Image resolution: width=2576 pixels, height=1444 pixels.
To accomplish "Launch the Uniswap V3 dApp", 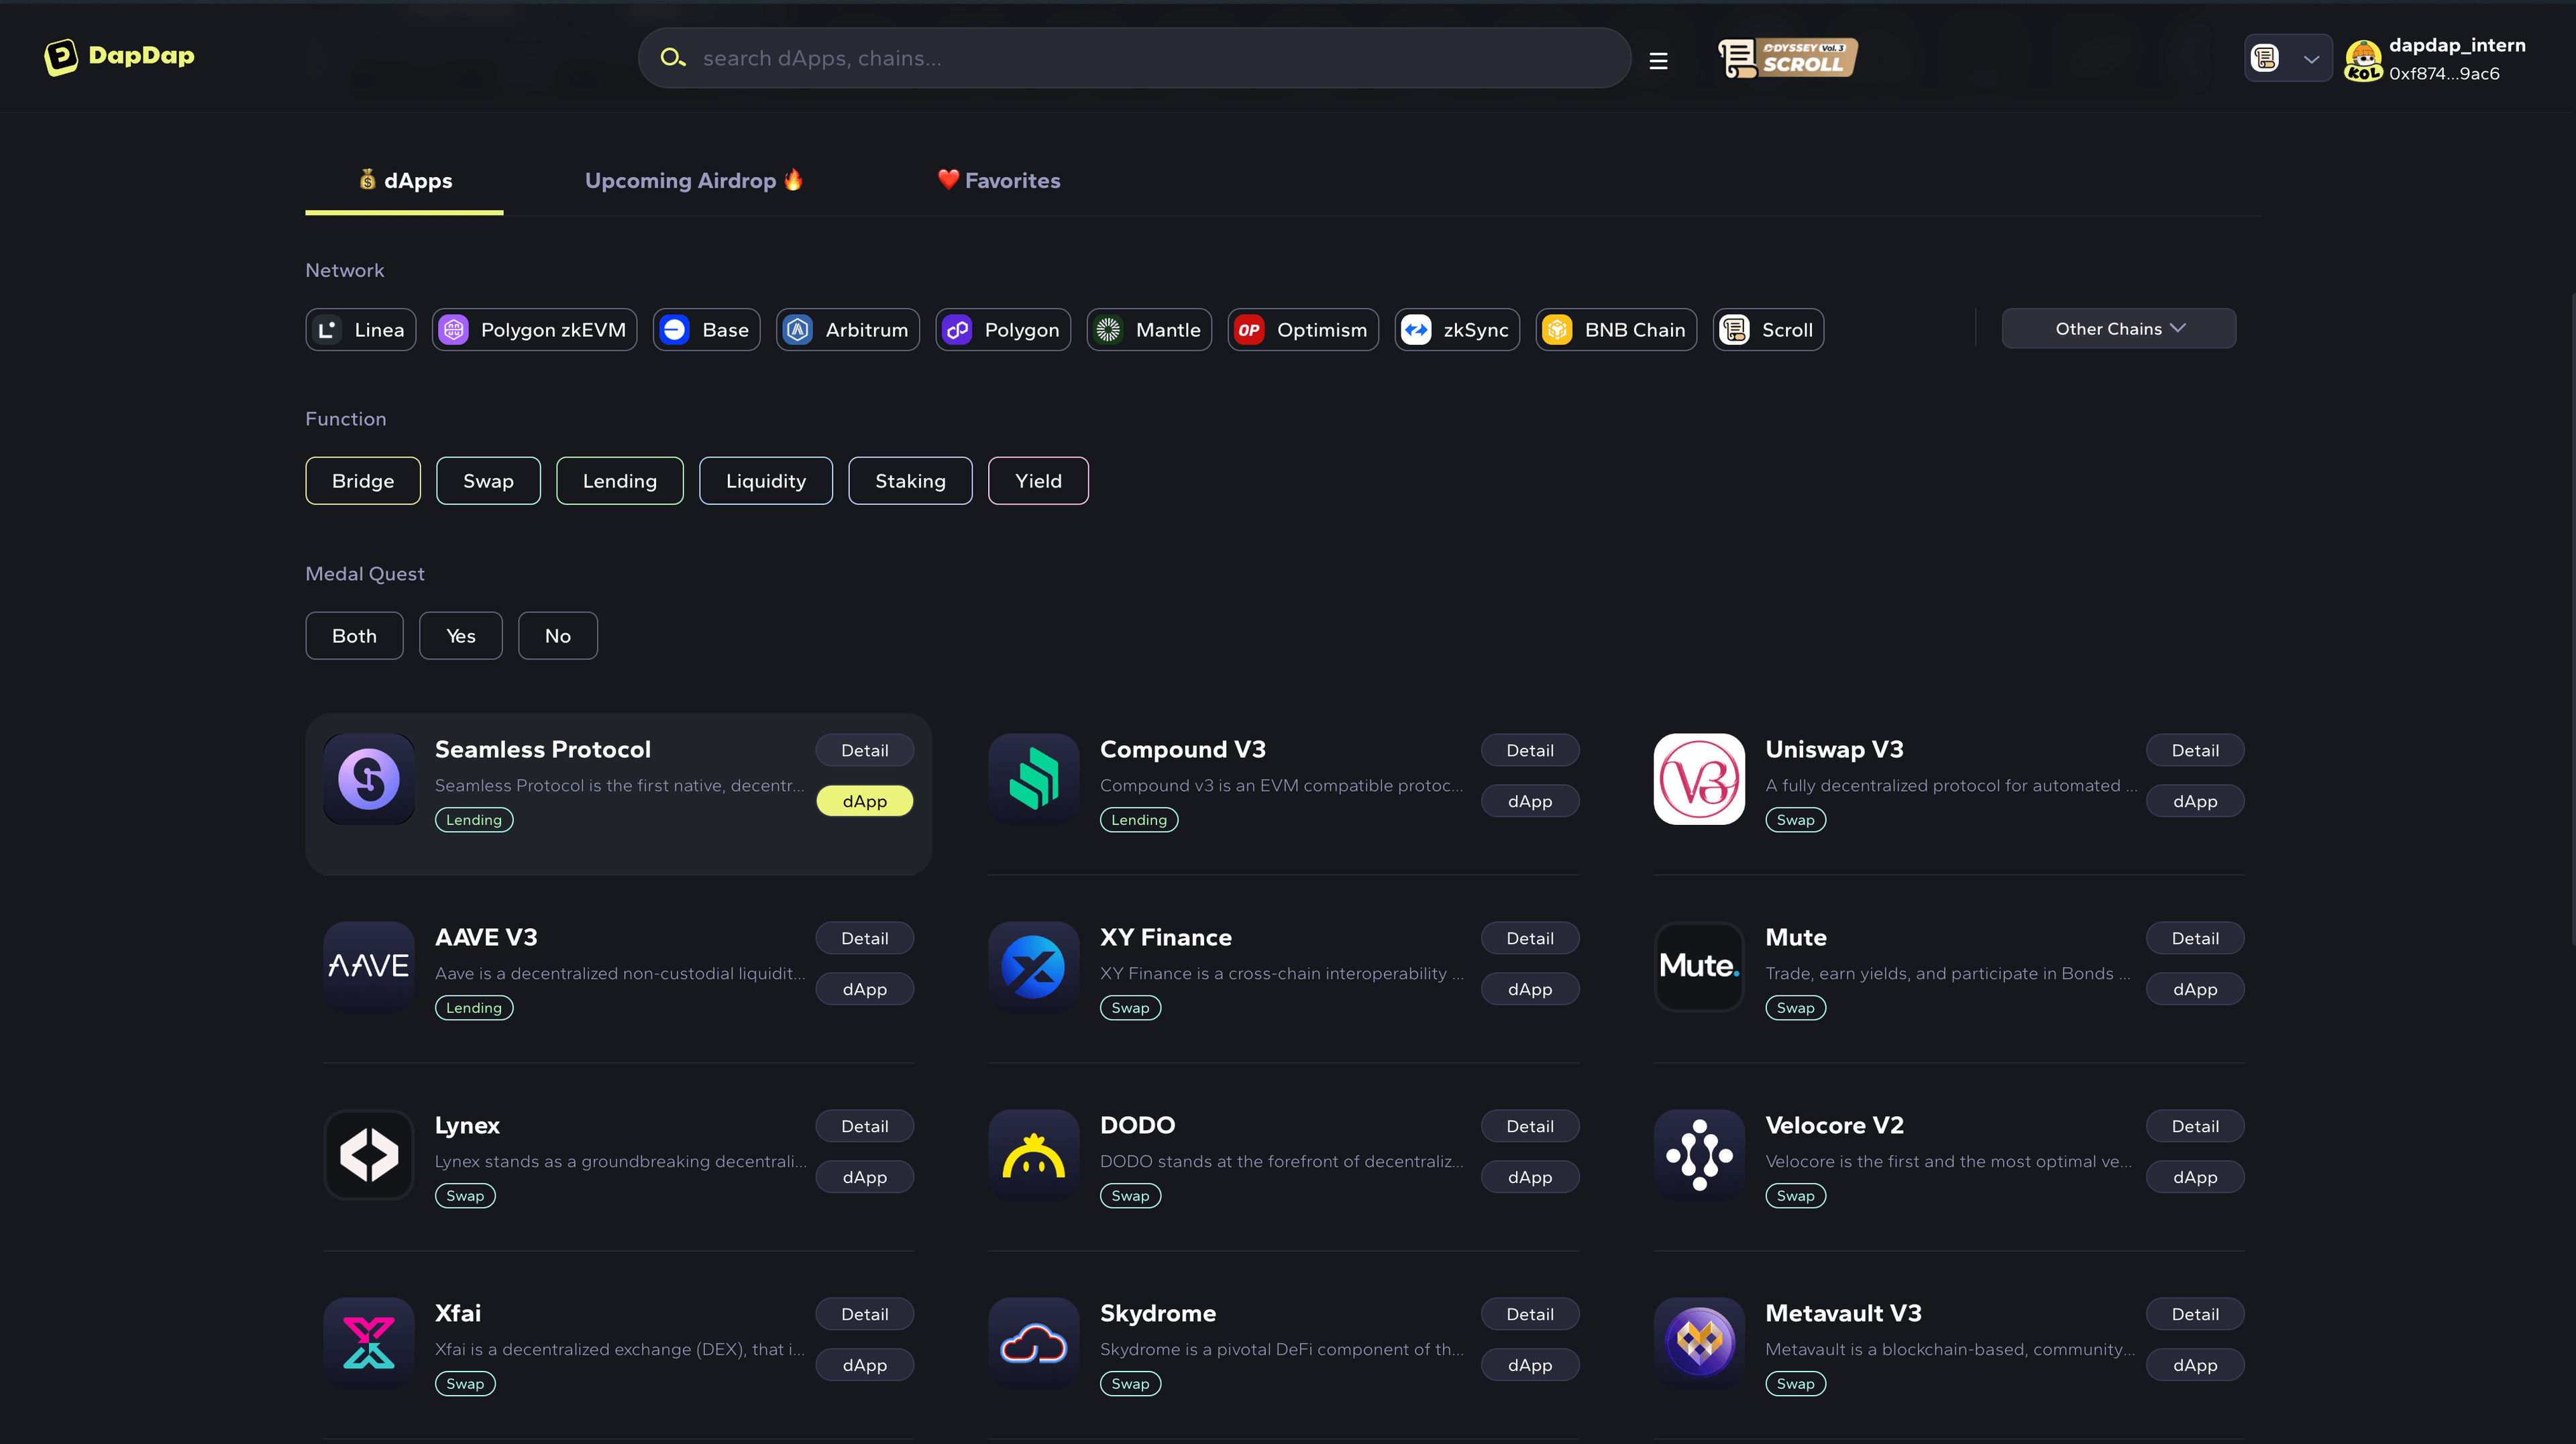I will 2195,801.
